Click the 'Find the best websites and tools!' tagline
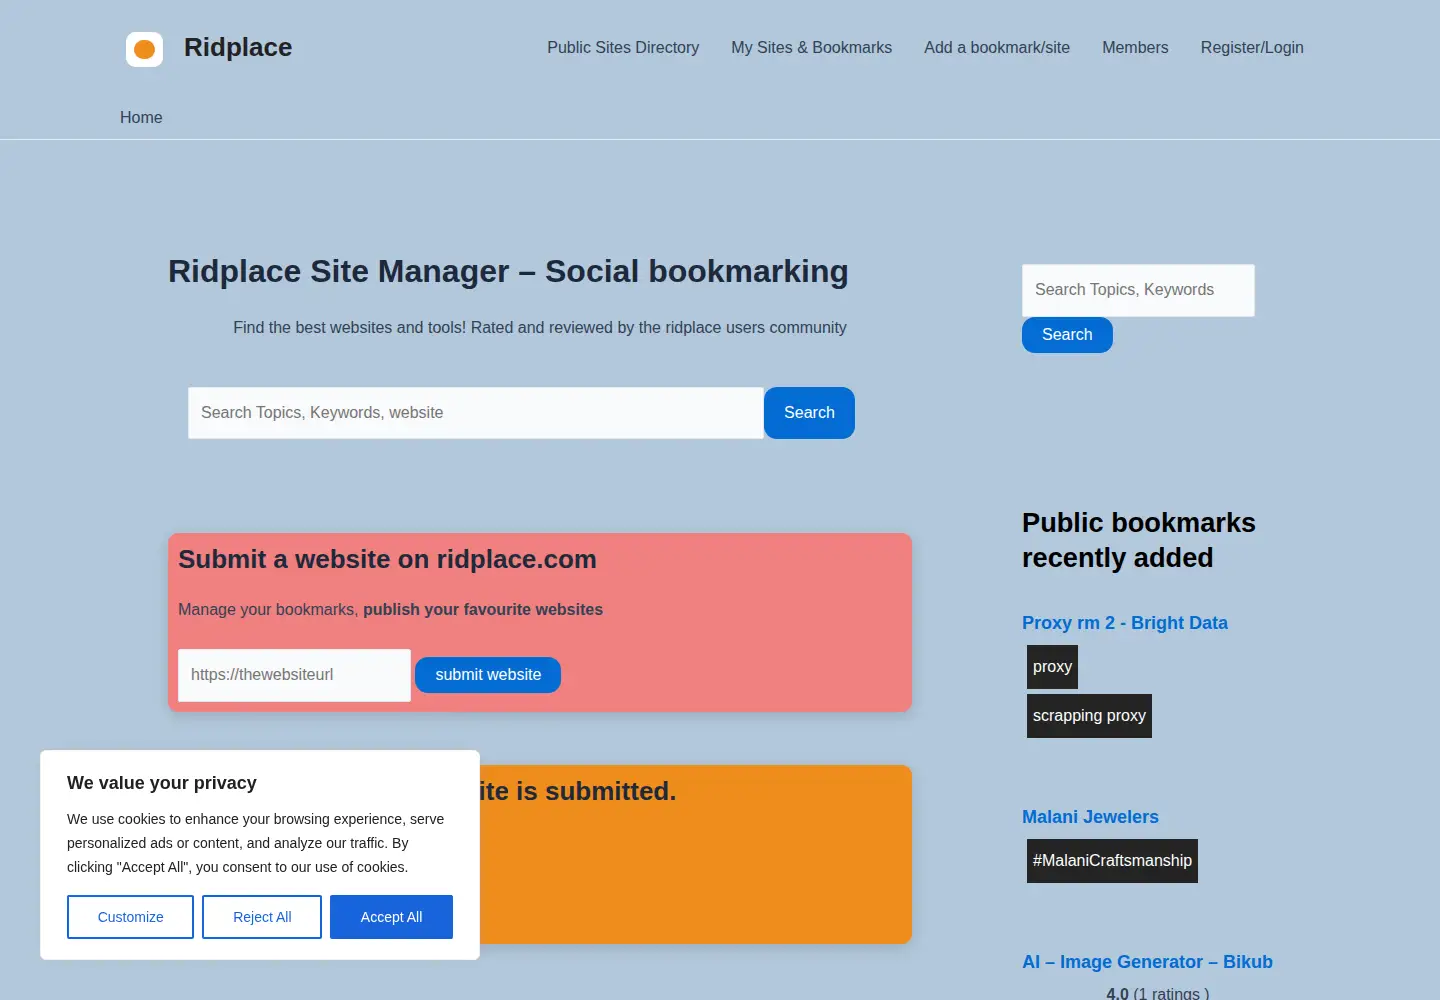Image resolution: width=1440 pixels, height=1000 pixels. click(x=540, y=327)
